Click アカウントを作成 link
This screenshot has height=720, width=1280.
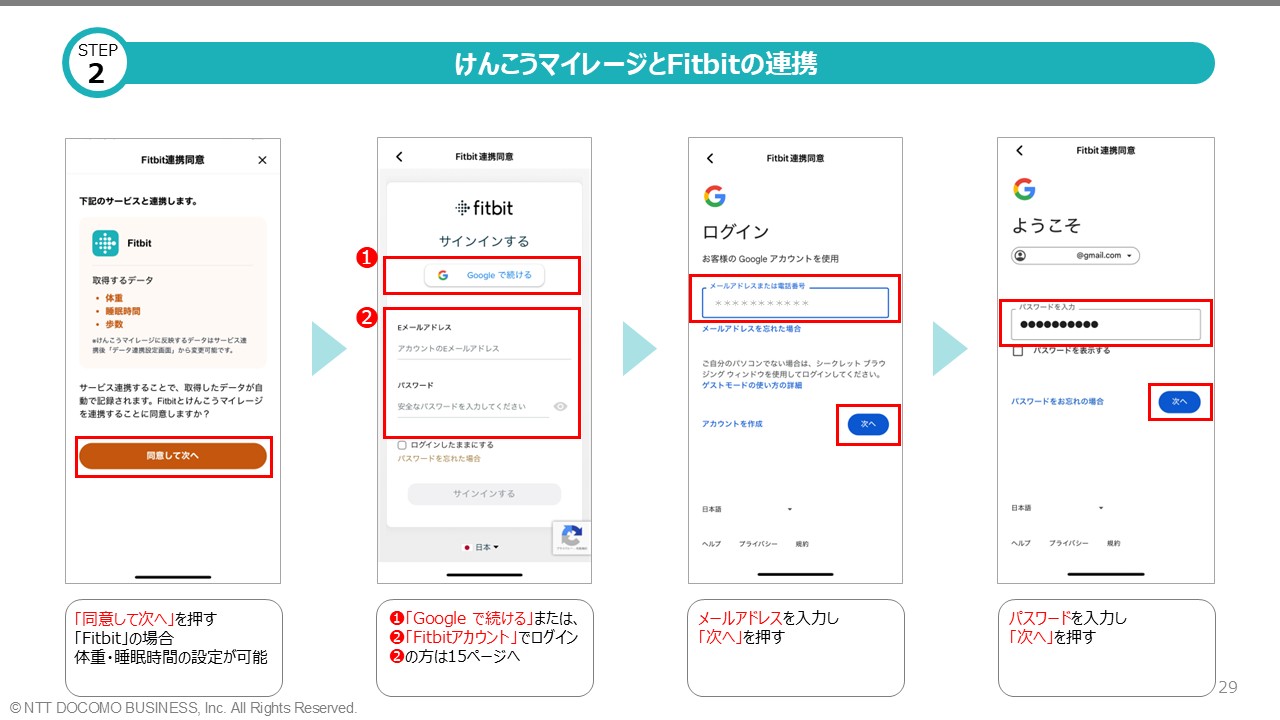click(x=732, y=424)
